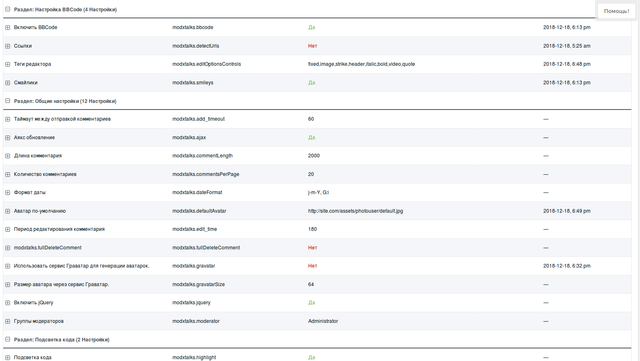Viewport: 640px width, 361px height.
Task: Collapse section Подсветка кода group
Action: (x=7, y=339)
